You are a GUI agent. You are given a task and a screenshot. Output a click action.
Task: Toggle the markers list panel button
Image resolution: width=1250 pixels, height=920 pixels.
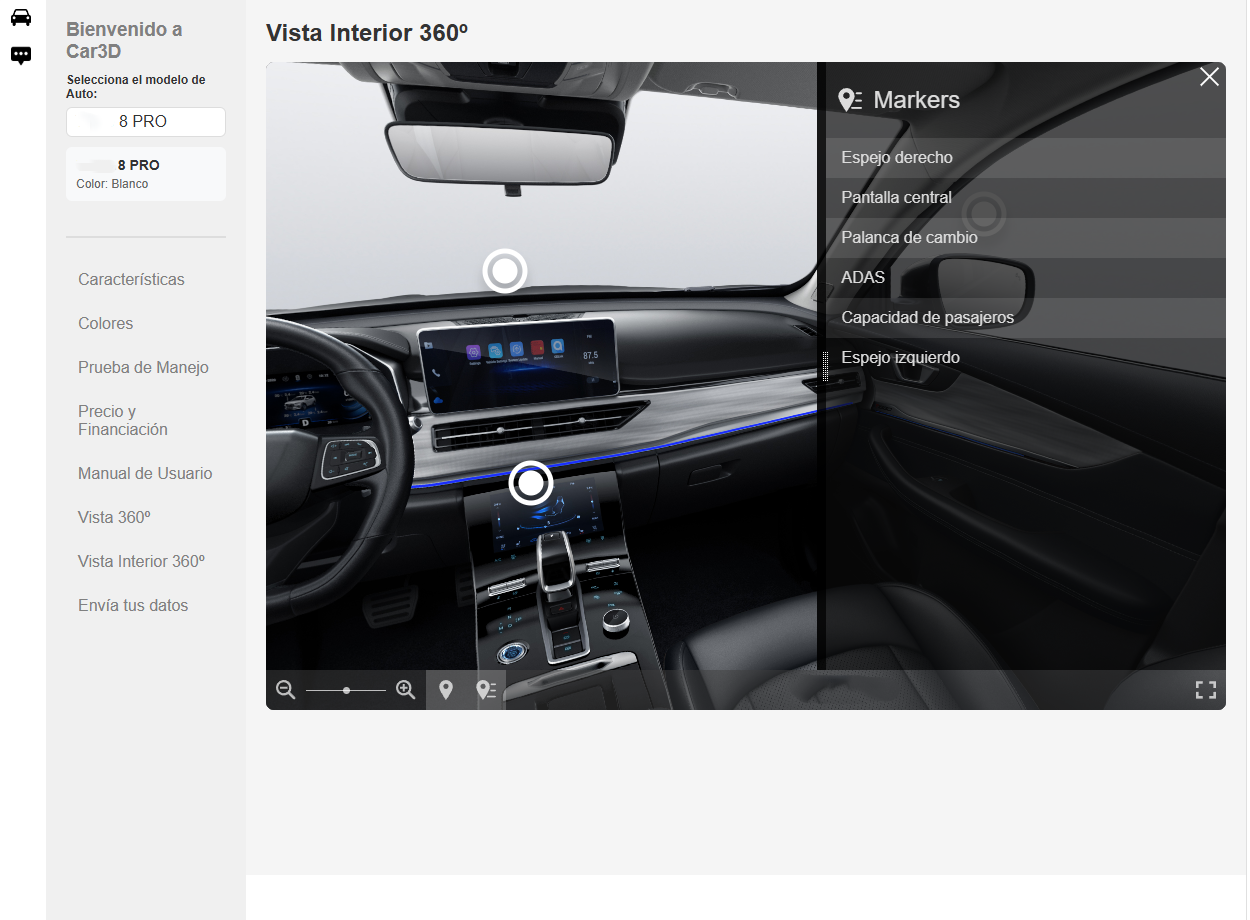[486, 690]
